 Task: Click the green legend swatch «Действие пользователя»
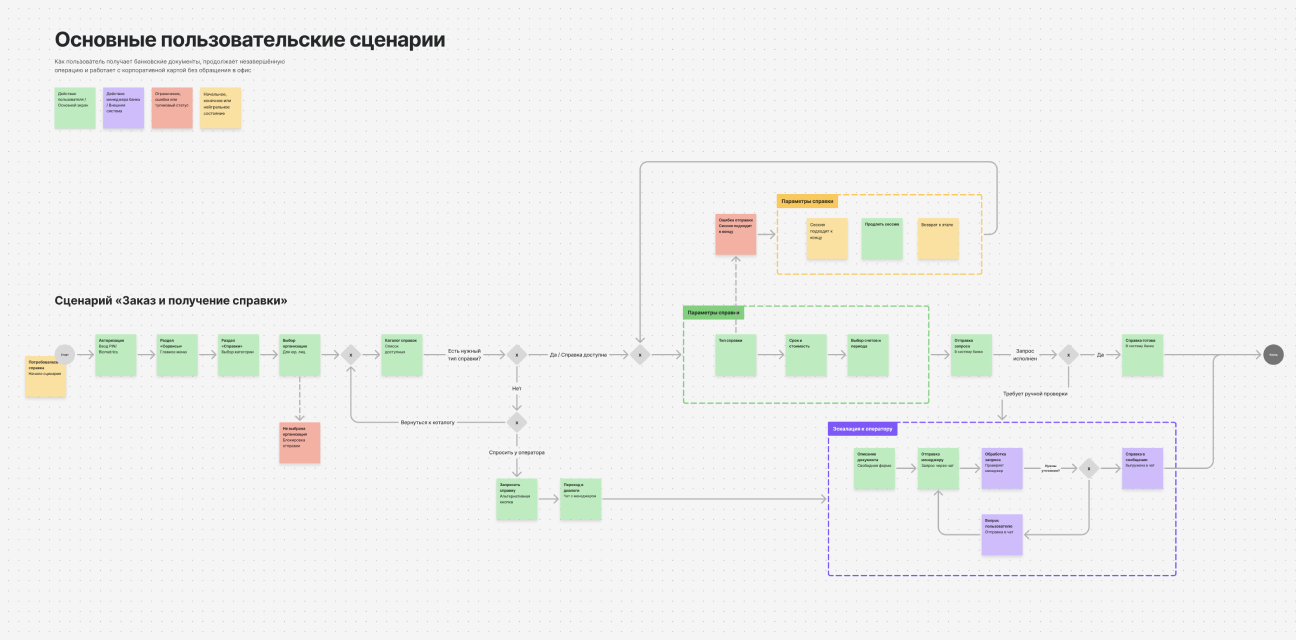75,107
